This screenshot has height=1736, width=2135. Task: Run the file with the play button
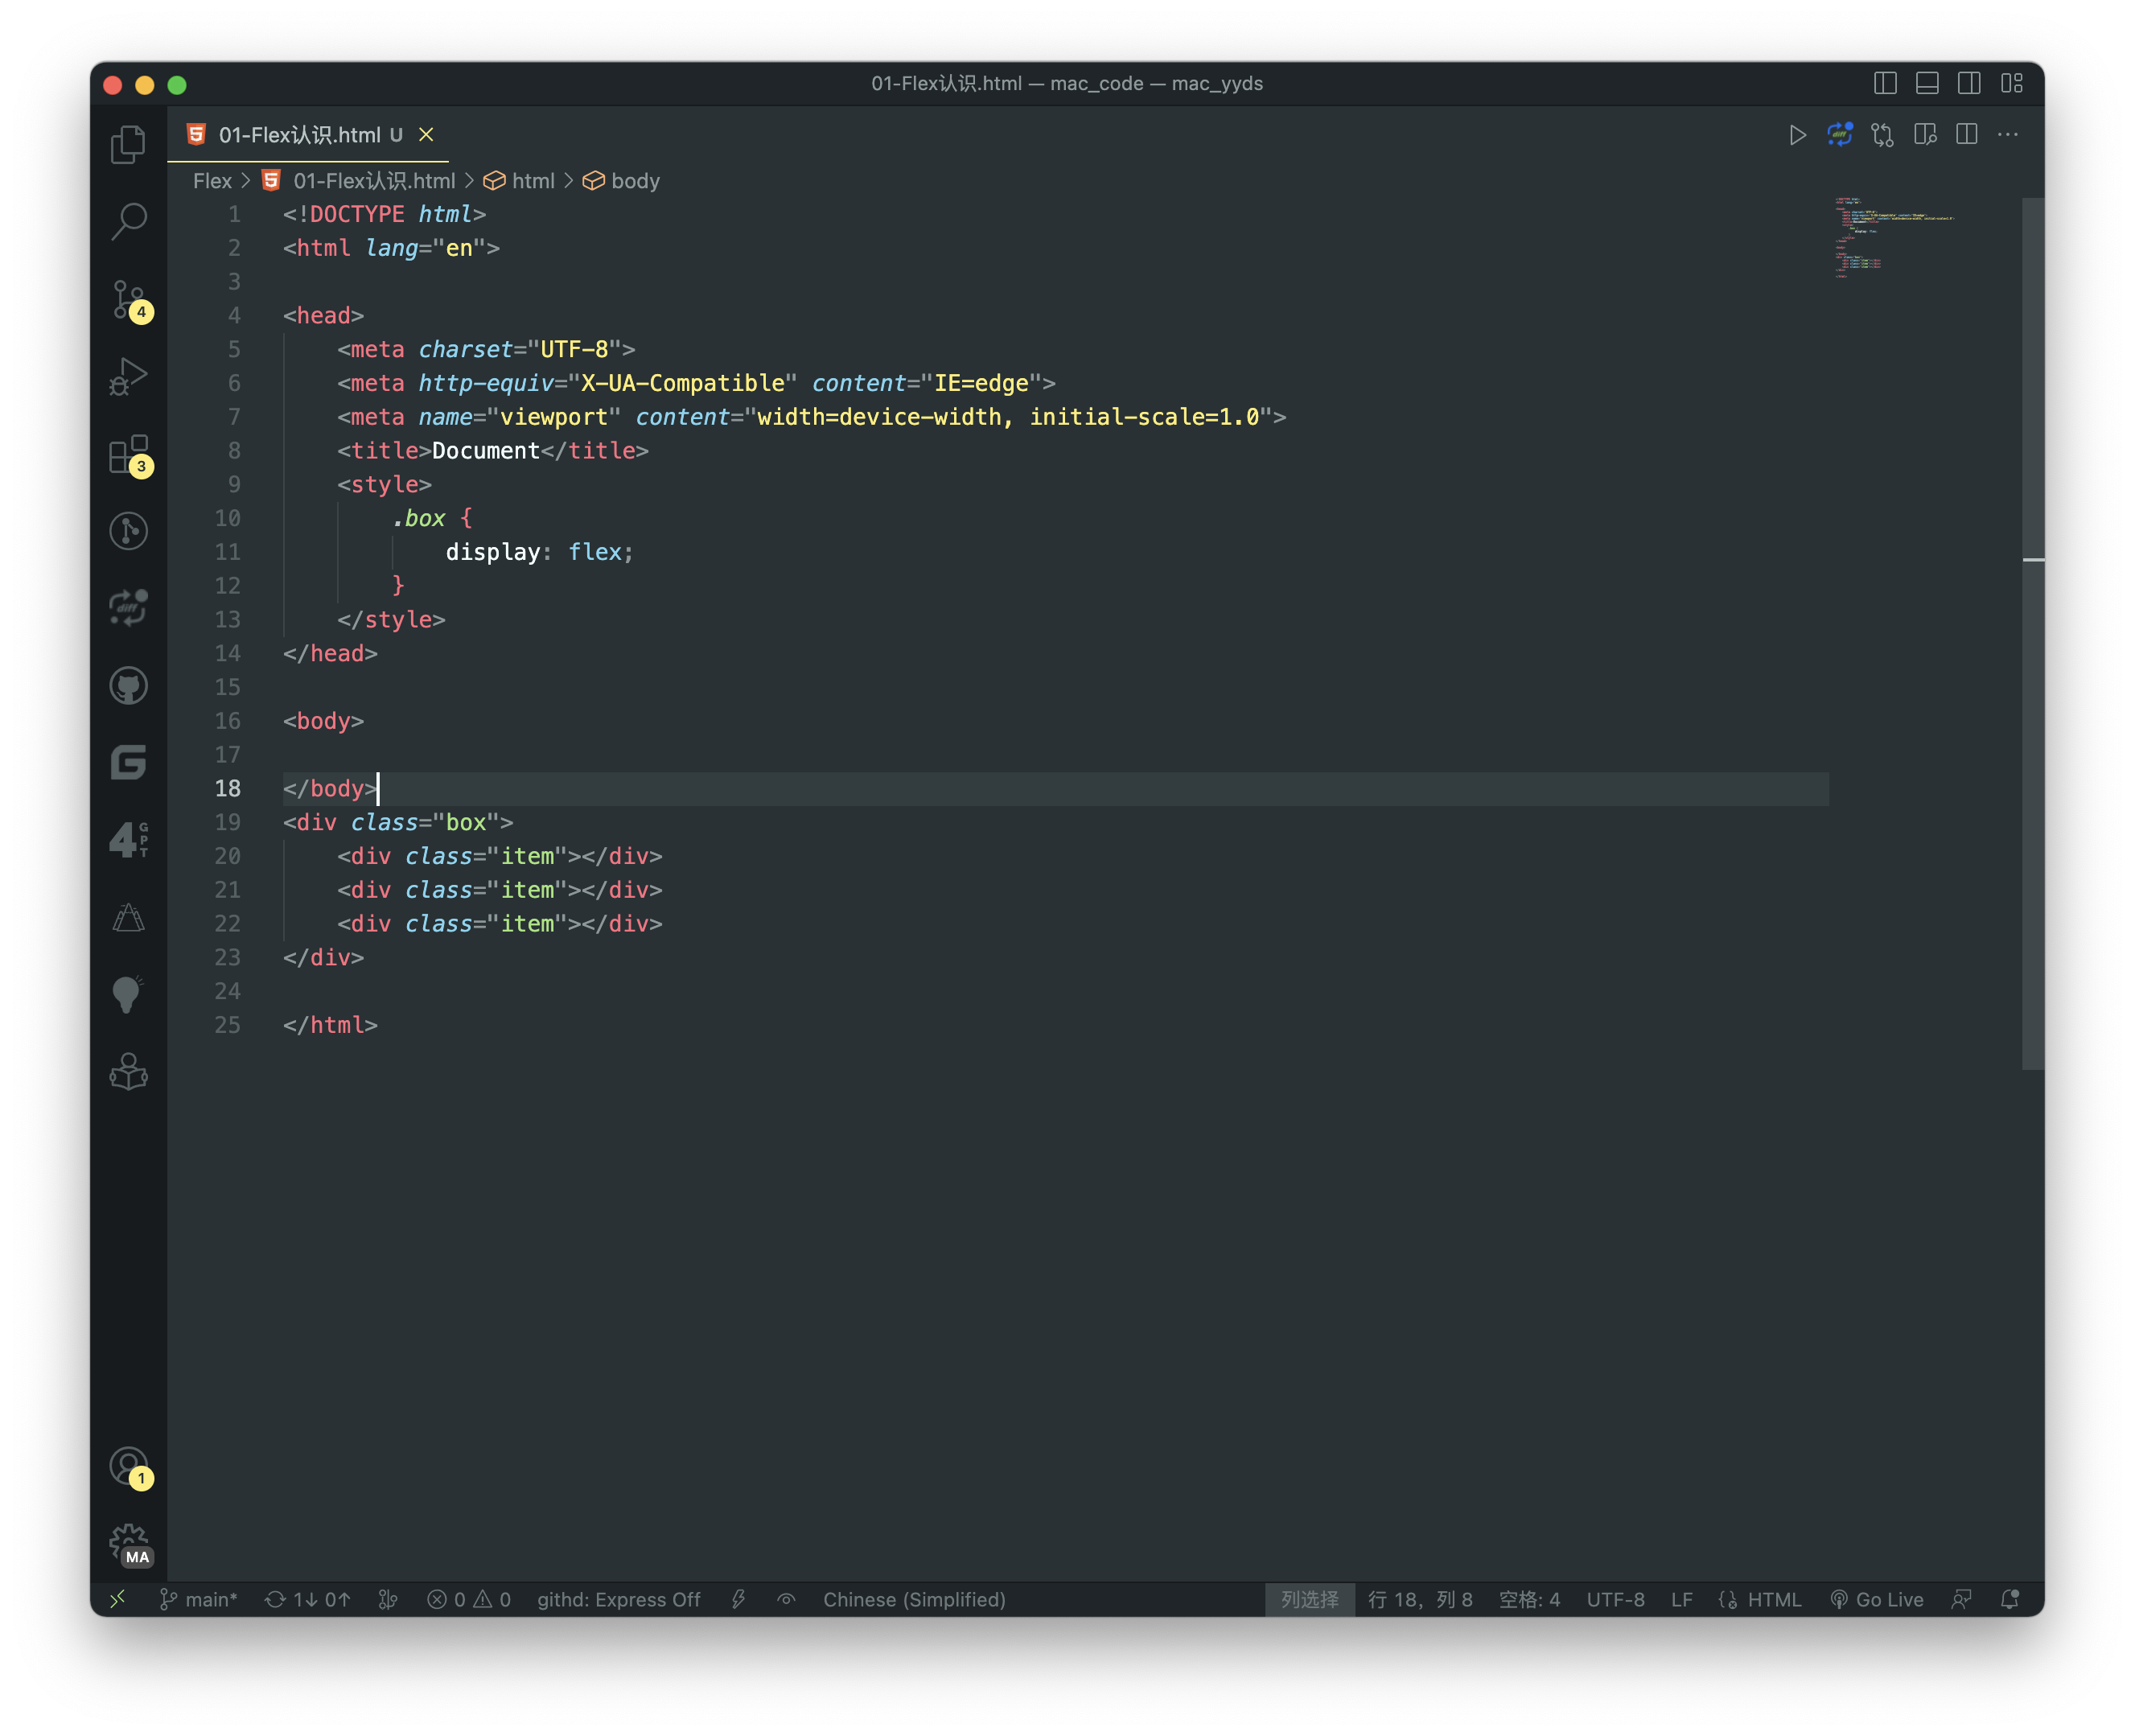[x=1797, y=135]
